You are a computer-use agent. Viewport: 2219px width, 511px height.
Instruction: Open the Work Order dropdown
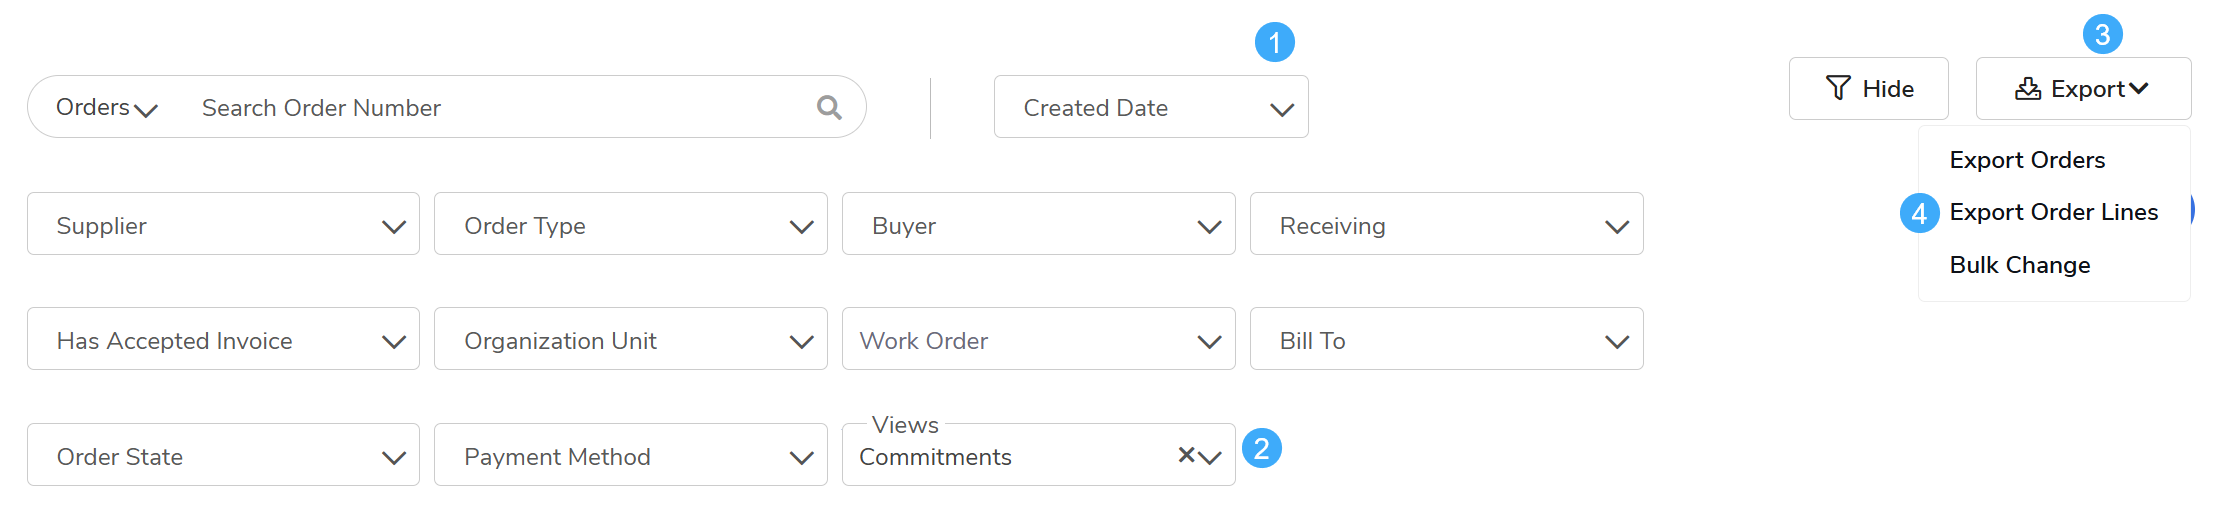click(1038, 340)
